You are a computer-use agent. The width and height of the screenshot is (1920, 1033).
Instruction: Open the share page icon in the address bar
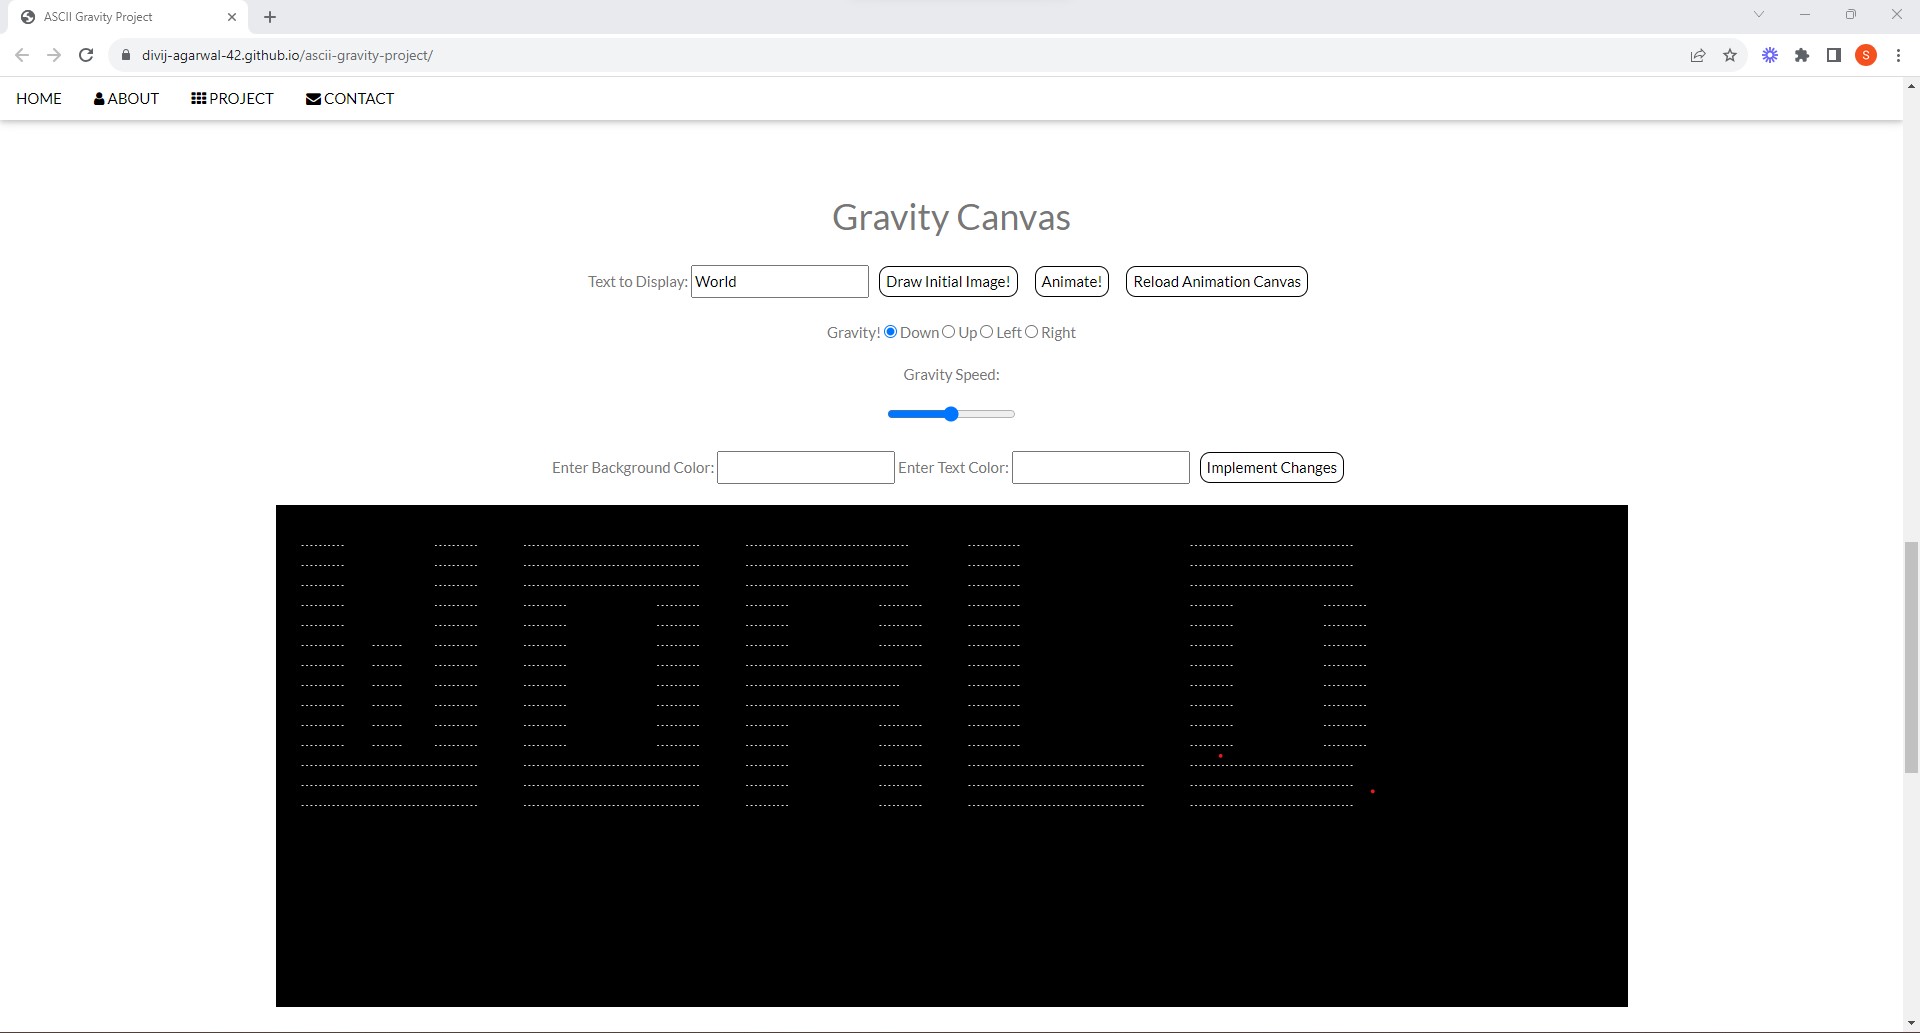pos(1698,55)
